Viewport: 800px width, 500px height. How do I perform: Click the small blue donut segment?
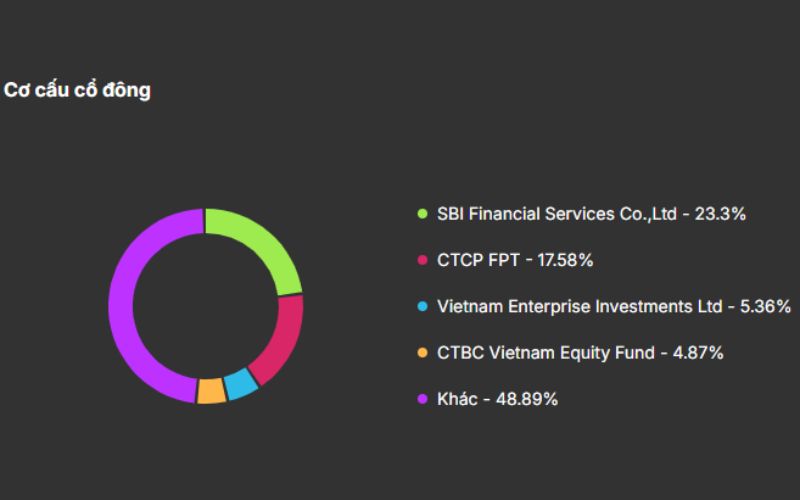(240, 384)
